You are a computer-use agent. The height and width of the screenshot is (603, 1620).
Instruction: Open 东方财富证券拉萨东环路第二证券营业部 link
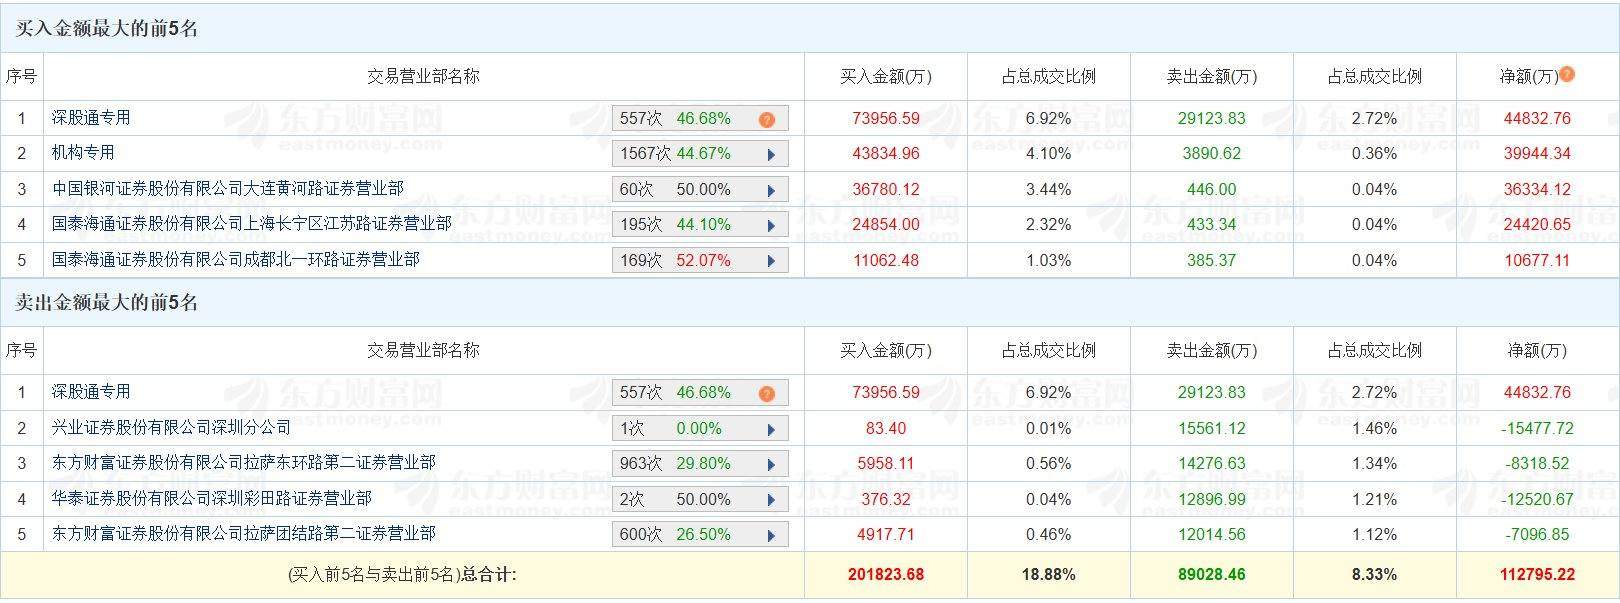pyautogui.click(x=244, y=462)
